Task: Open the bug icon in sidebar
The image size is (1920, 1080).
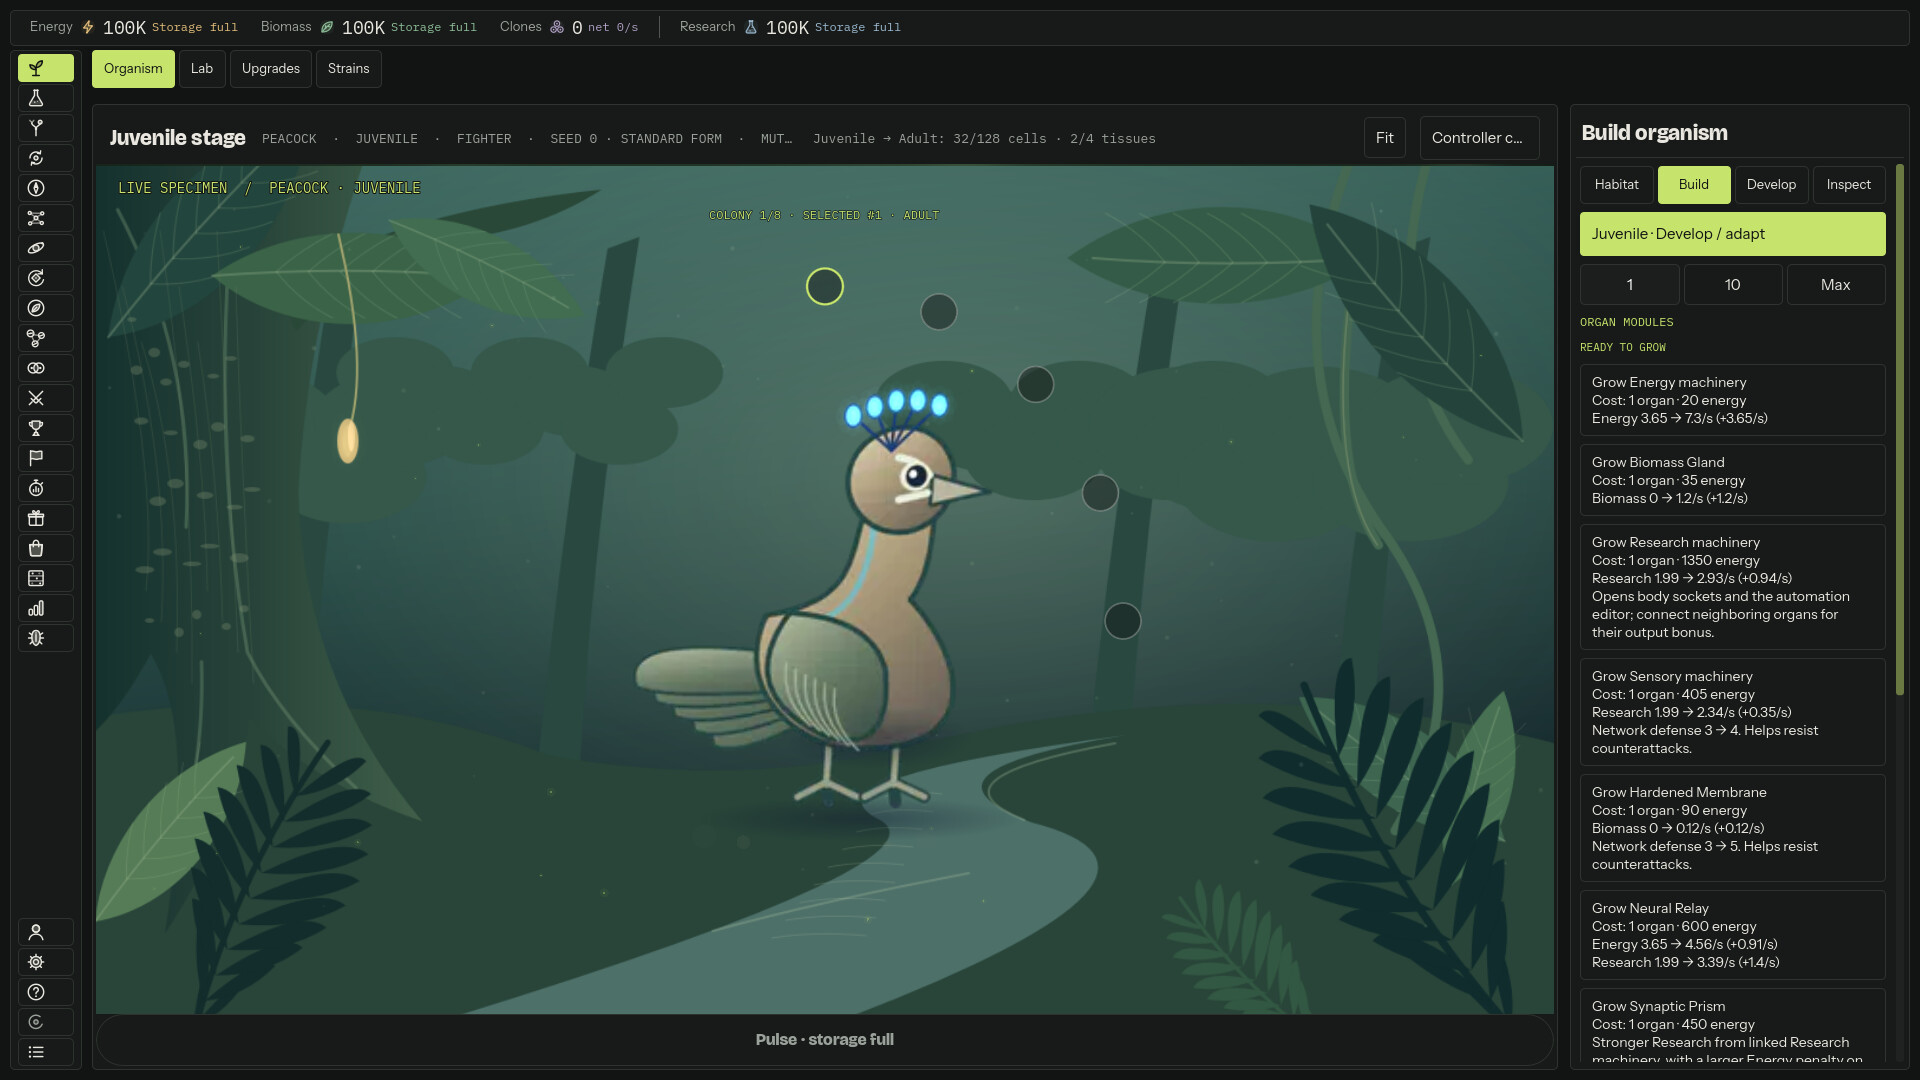Action: pos(45,638)
